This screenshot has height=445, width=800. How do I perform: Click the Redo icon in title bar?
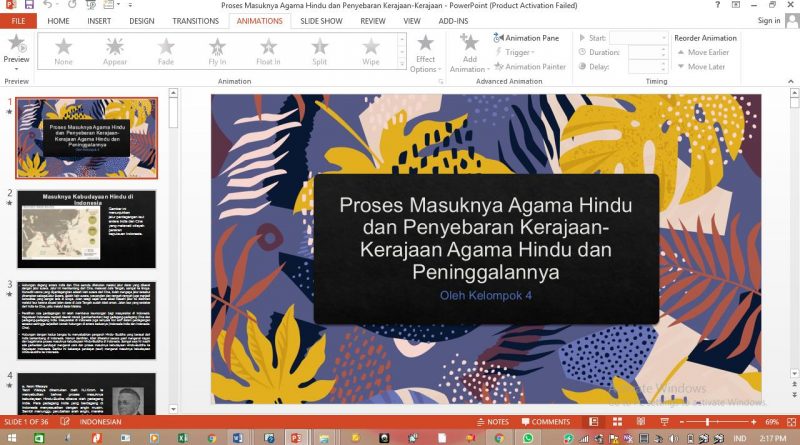72,5
